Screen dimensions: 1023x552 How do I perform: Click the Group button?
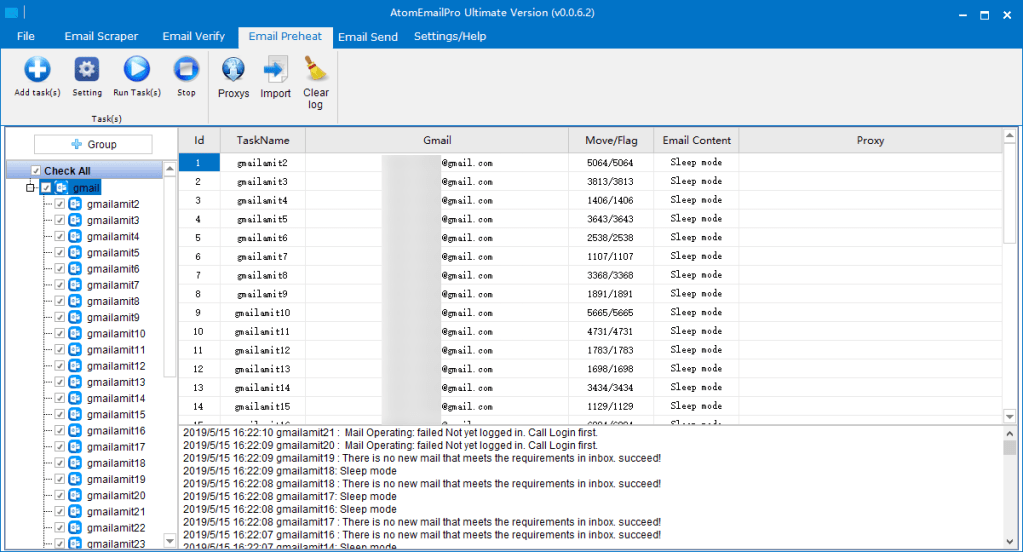coord(93,145)
